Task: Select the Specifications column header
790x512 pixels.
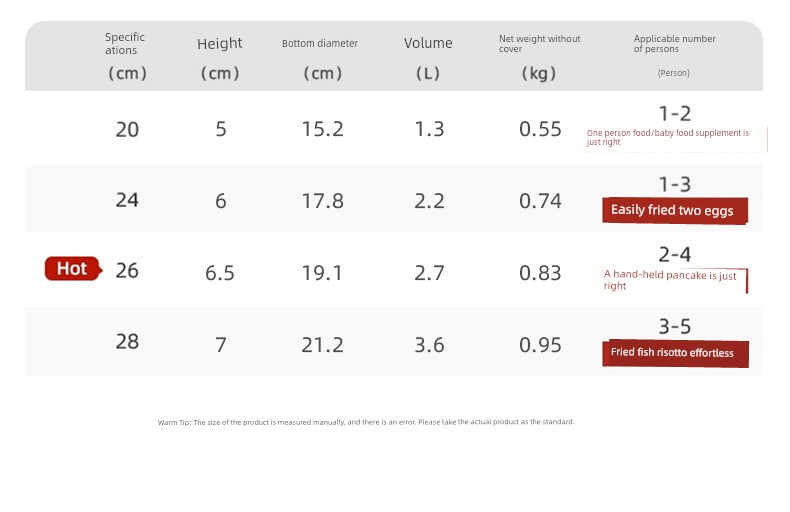Action: pyautogui.click(x=125, y=43)
